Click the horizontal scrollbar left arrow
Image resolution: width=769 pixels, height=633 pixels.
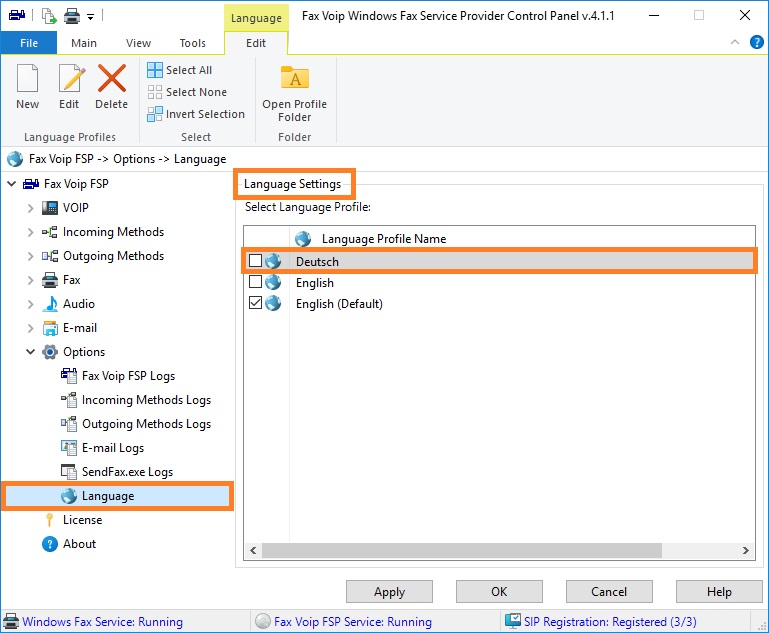point(253,551)
